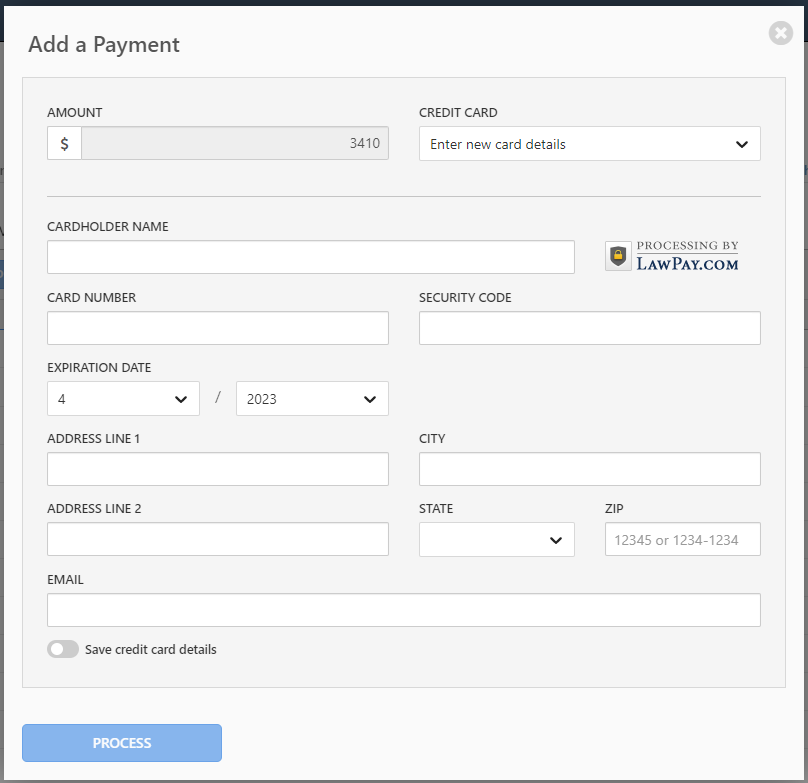
Task: Expand the expiration month dropdown
Action: coord(123,398)
